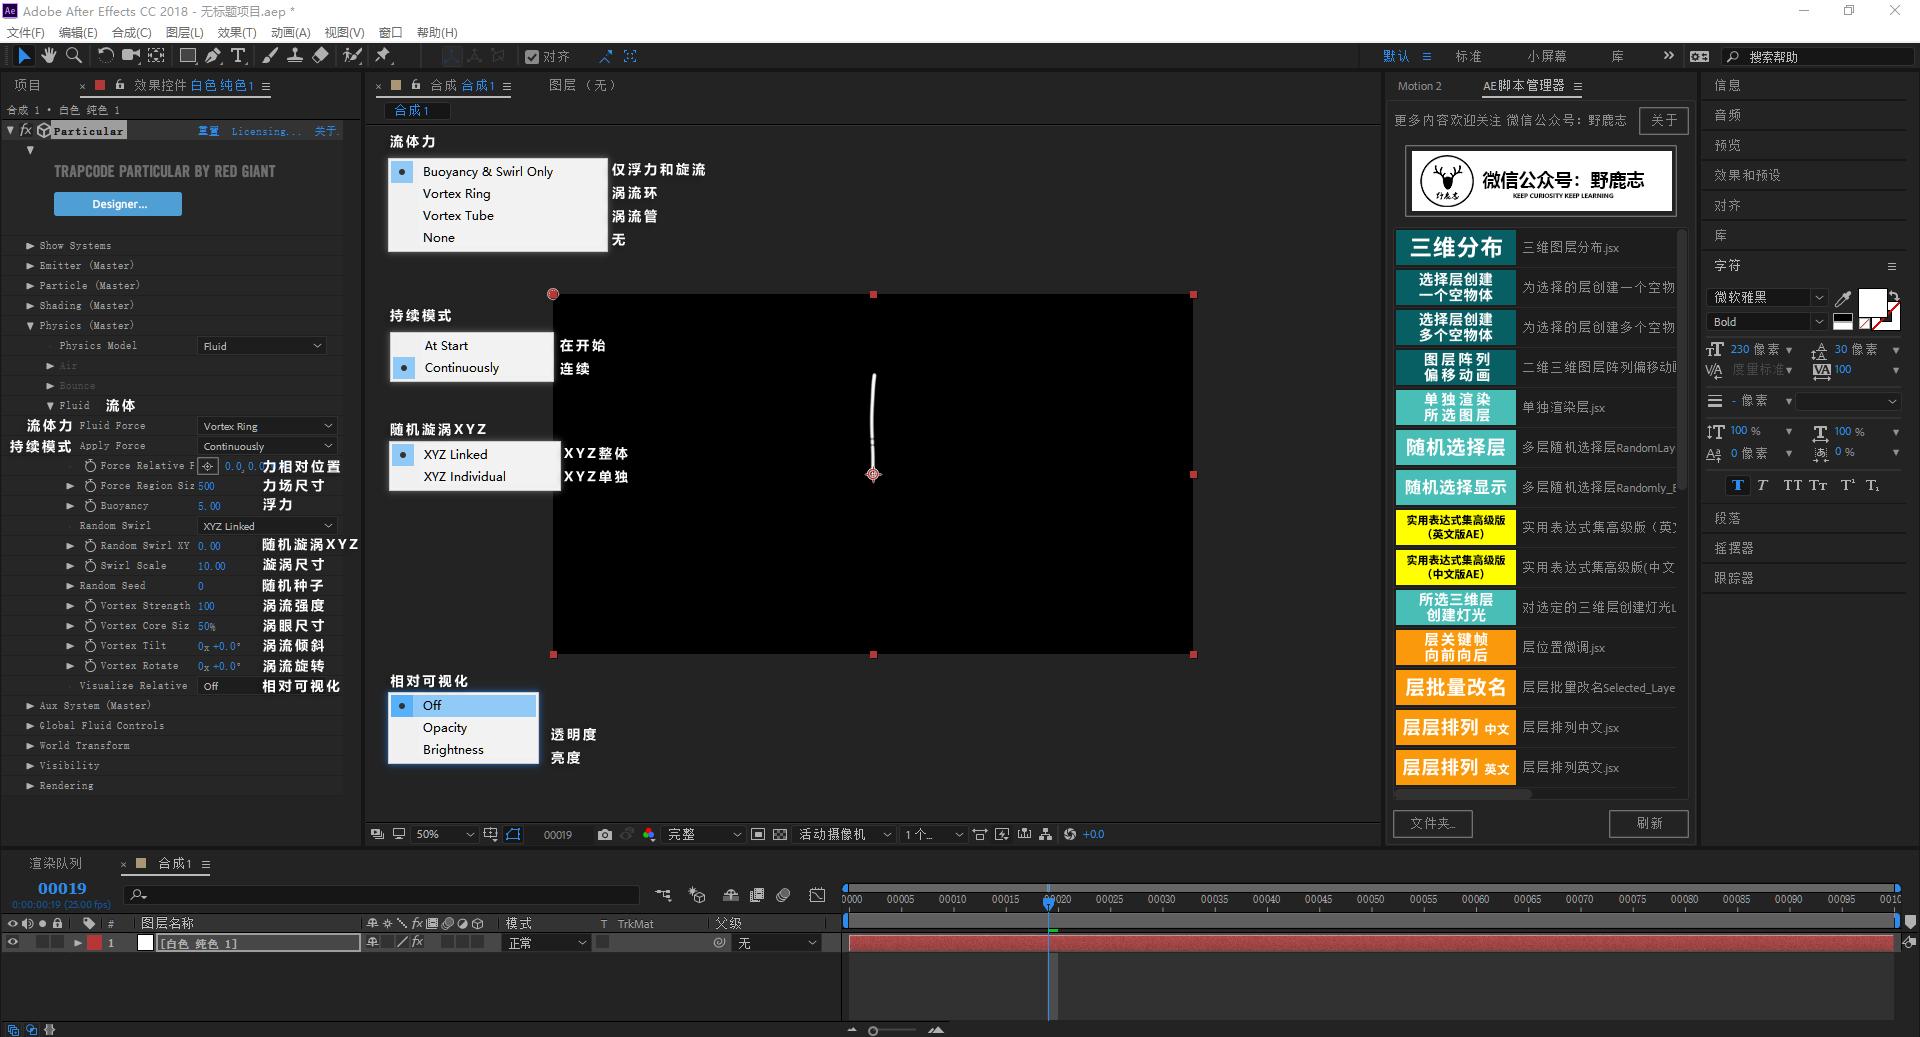Select the Eraser tool
The width and height of the screenshot is (1920, 1037).
tap(320, 56)
